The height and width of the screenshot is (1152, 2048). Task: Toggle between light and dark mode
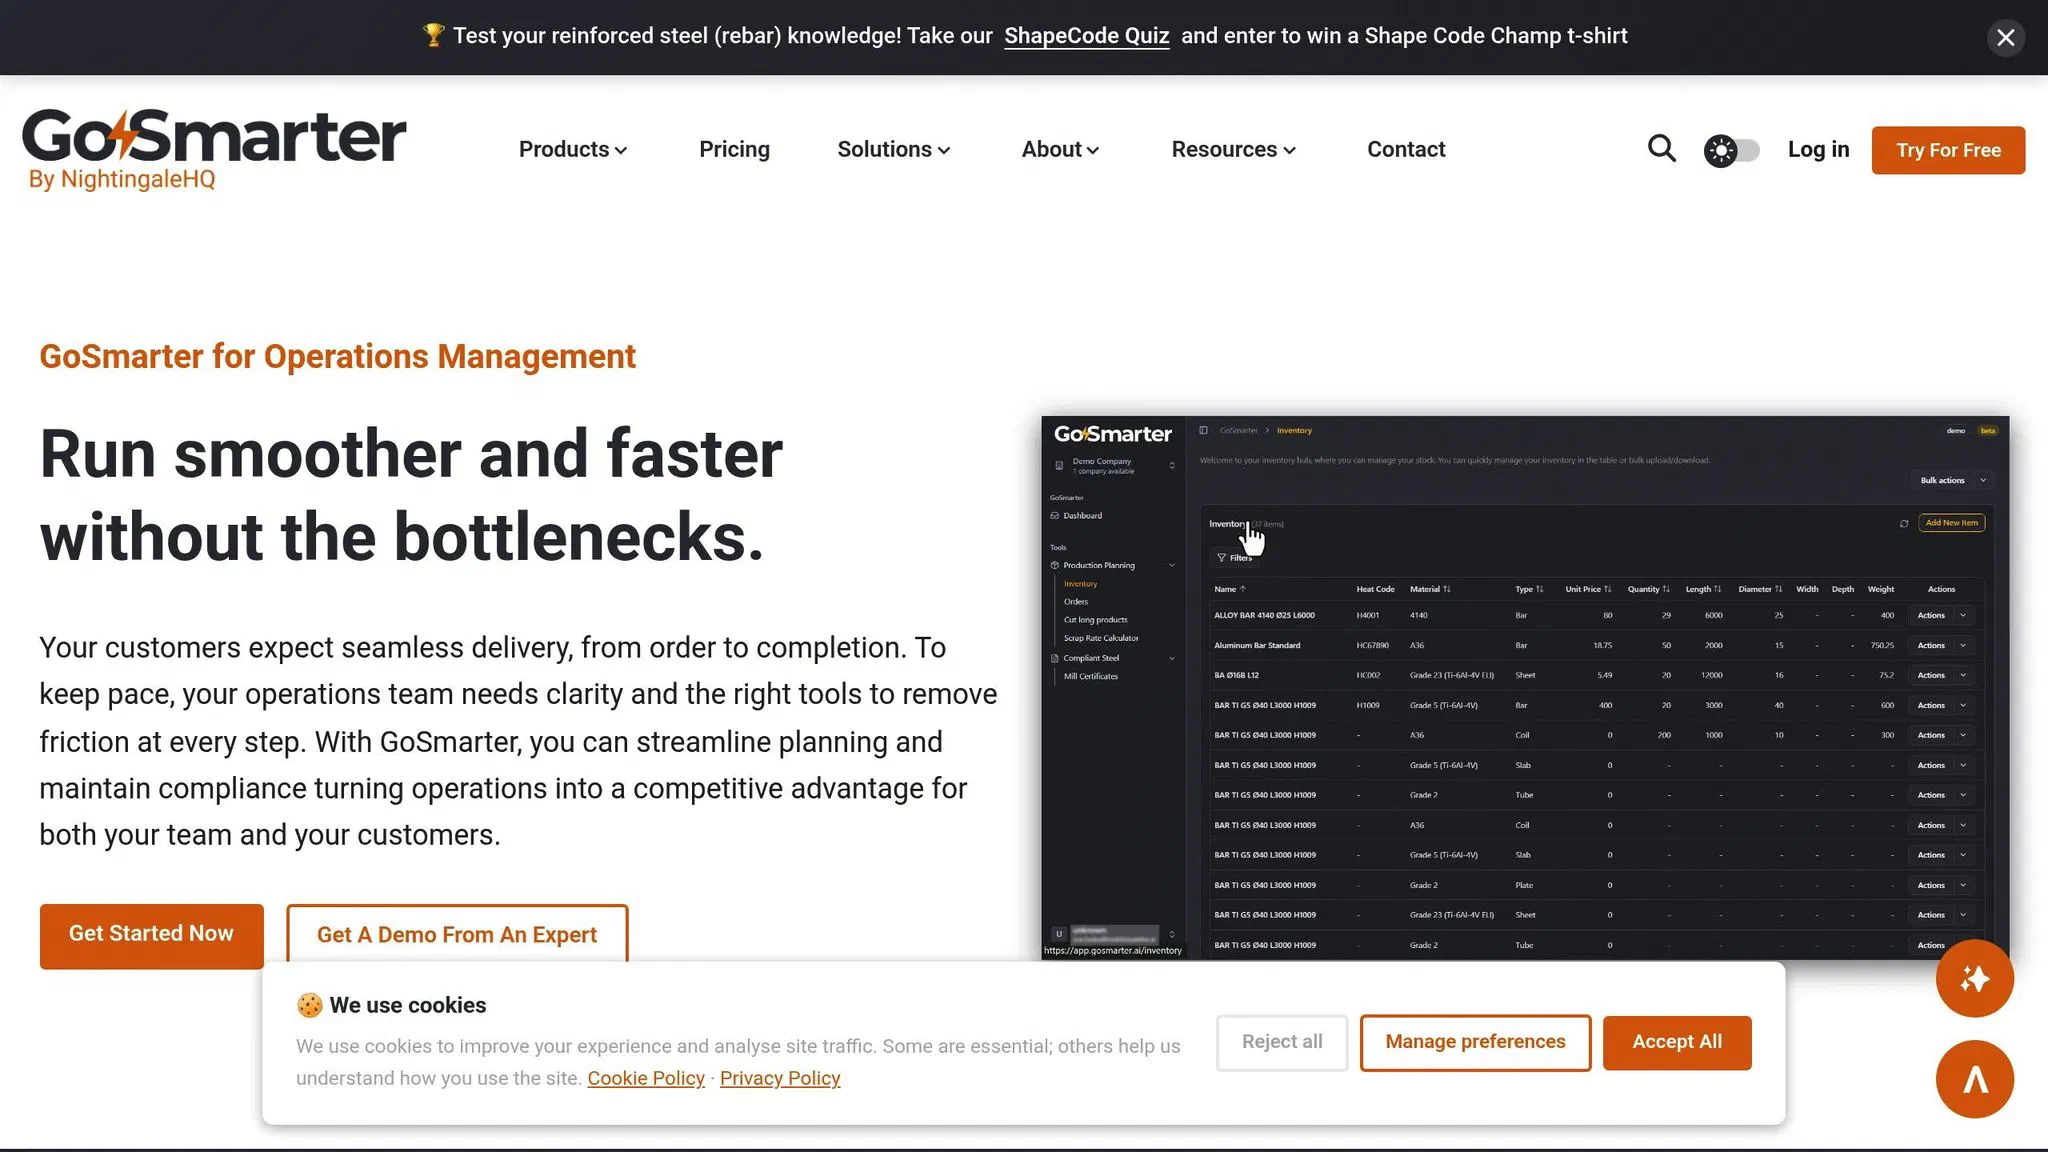tap(1731, 150)
